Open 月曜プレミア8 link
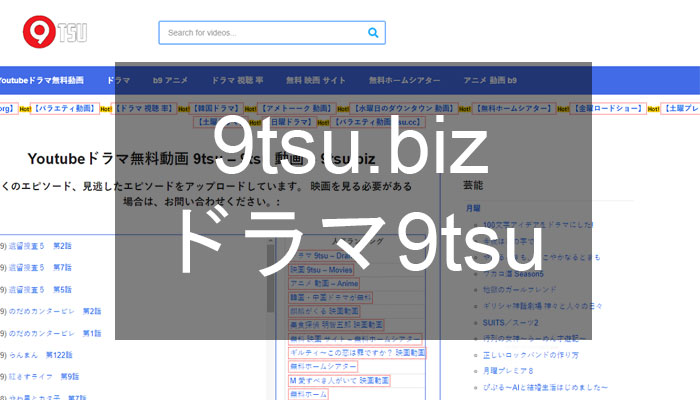The height and width of the screenshot is (400, 700). 508,371
